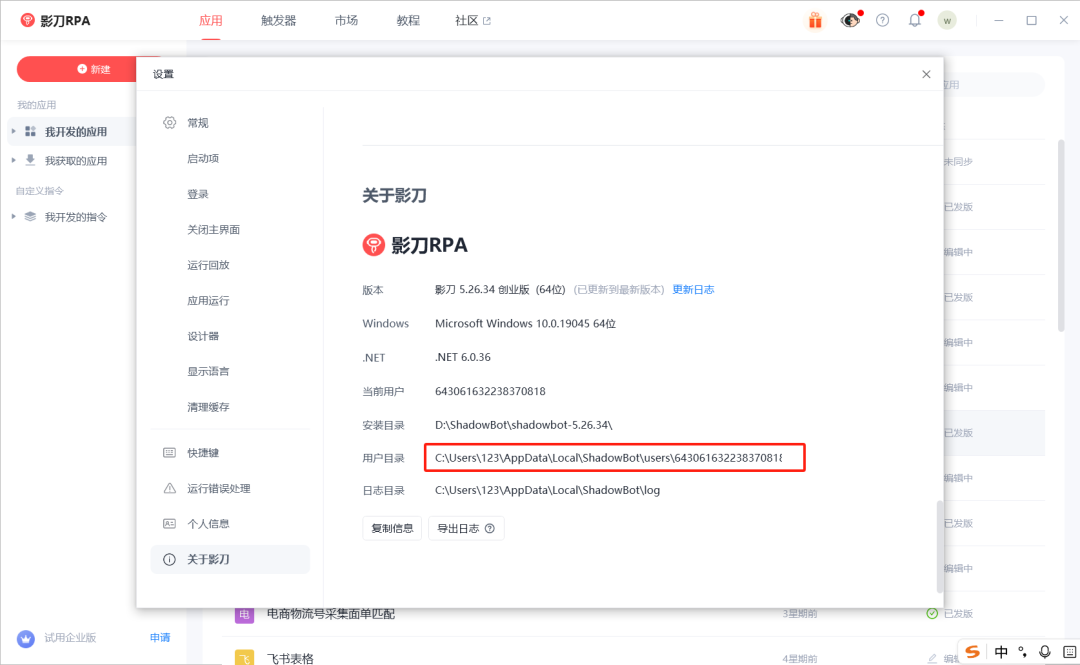Screen dimensions: 1080x665
Task: Open 显示语言 settings section
Action: 208,371
